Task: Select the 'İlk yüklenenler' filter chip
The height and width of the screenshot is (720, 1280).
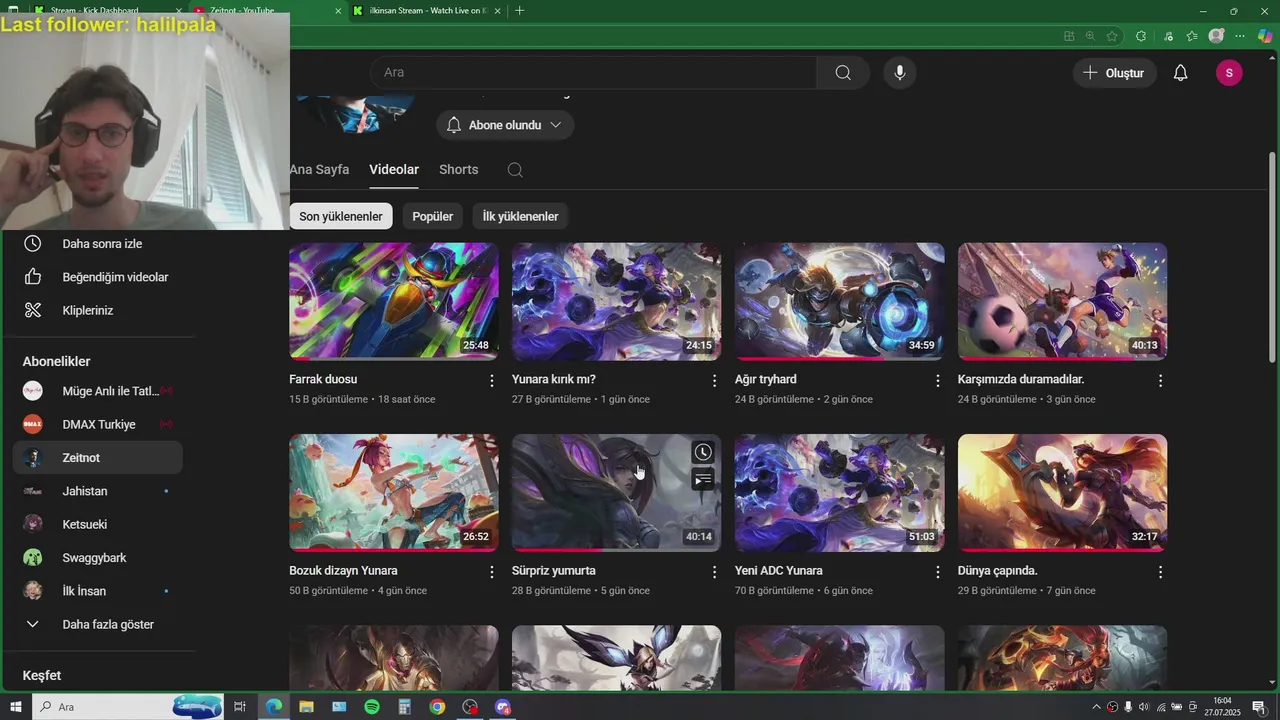Action: click(521, 216)
